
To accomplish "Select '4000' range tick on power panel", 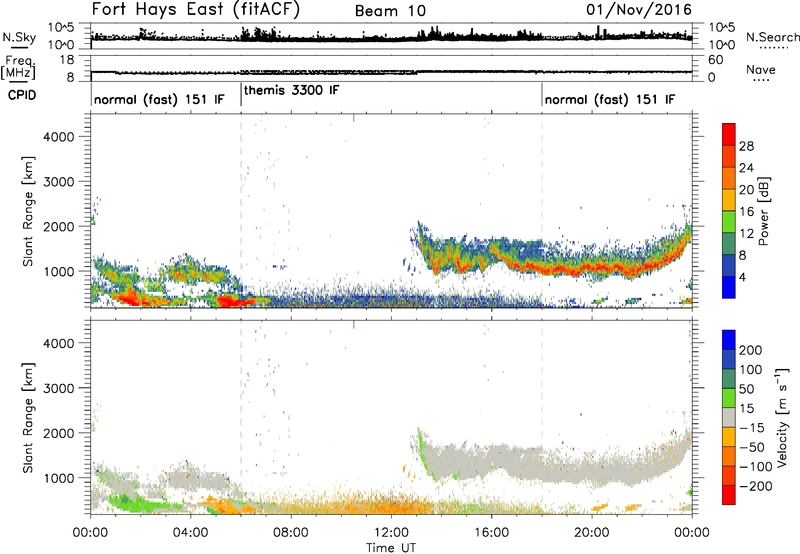I will click(x=59, y=137).
